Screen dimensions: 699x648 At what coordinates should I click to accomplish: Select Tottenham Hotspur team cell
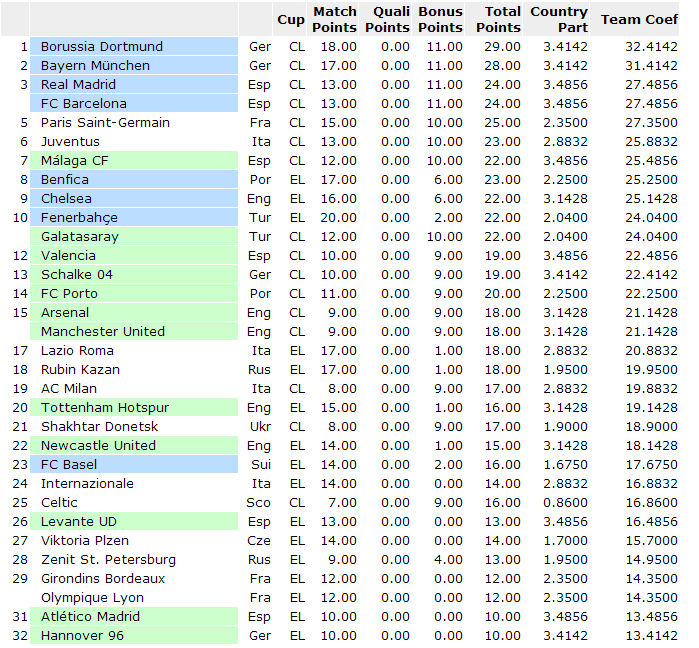coord(134,408)
